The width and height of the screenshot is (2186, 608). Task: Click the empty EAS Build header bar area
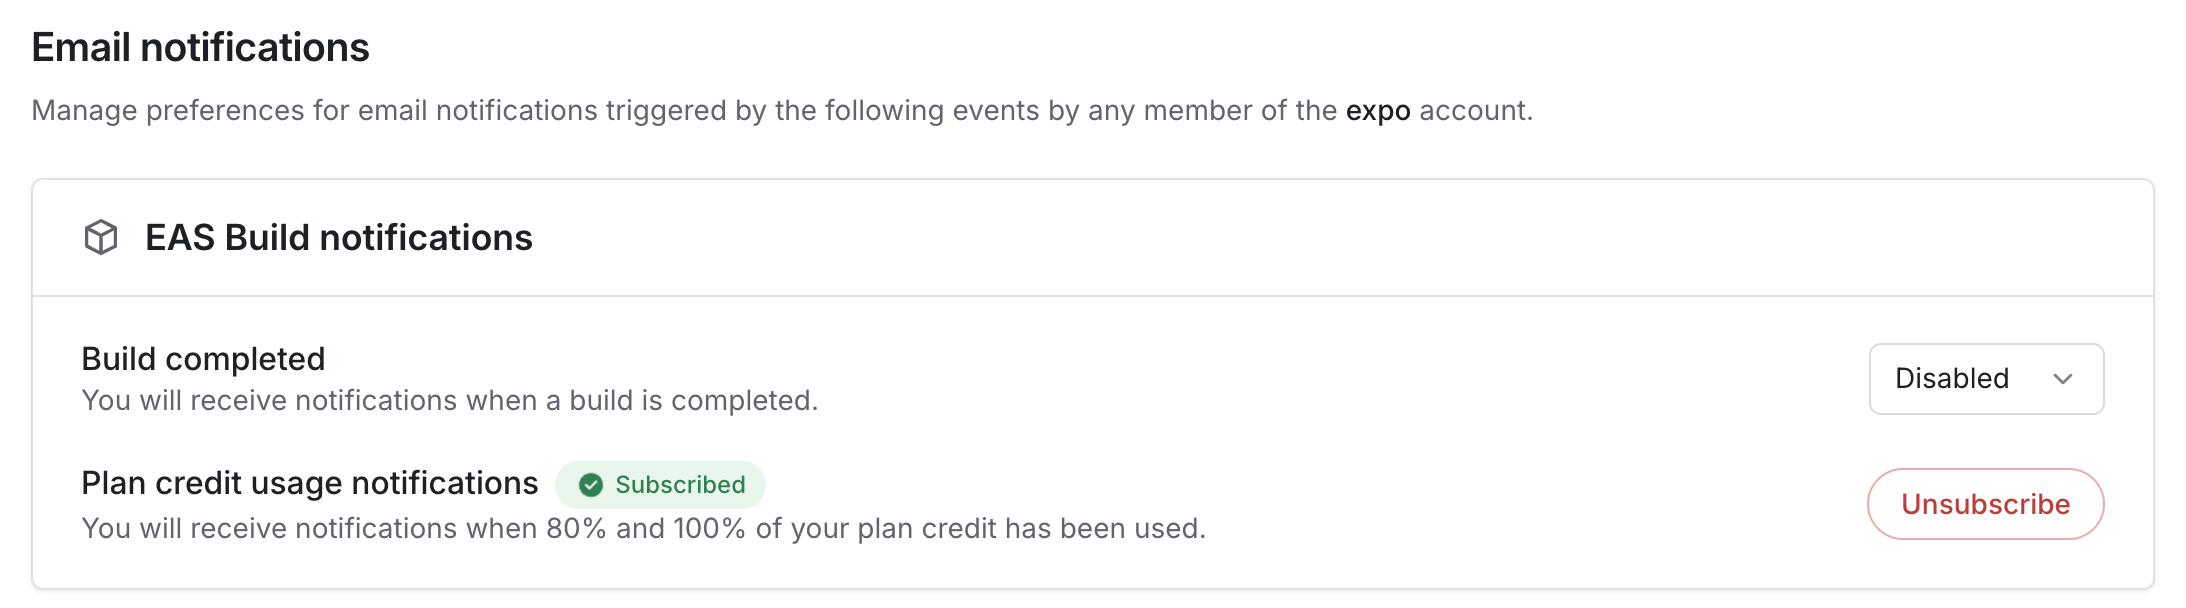(1300, 238)
